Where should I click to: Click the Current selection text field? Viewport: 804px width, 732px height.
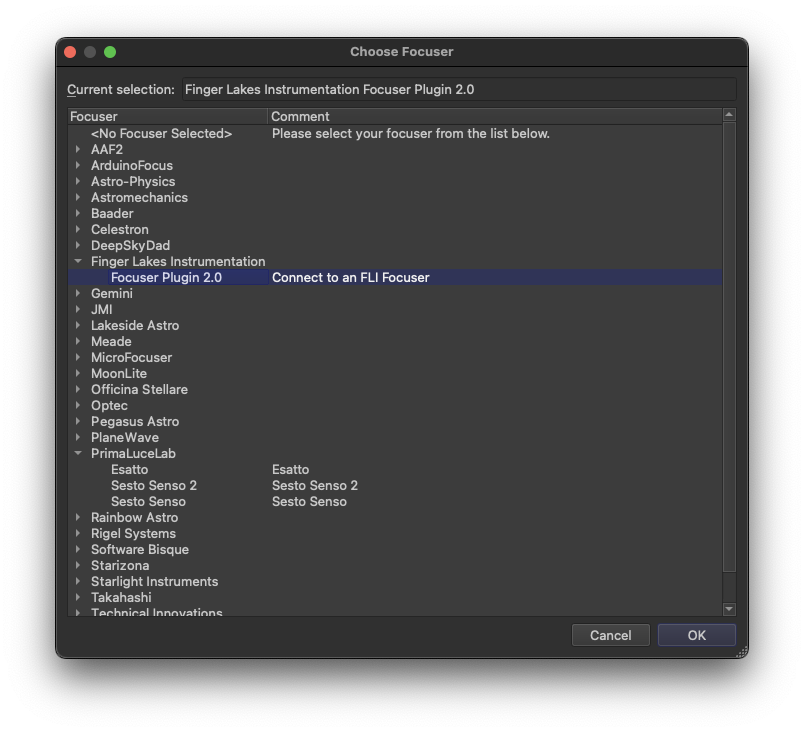point(458,90)
